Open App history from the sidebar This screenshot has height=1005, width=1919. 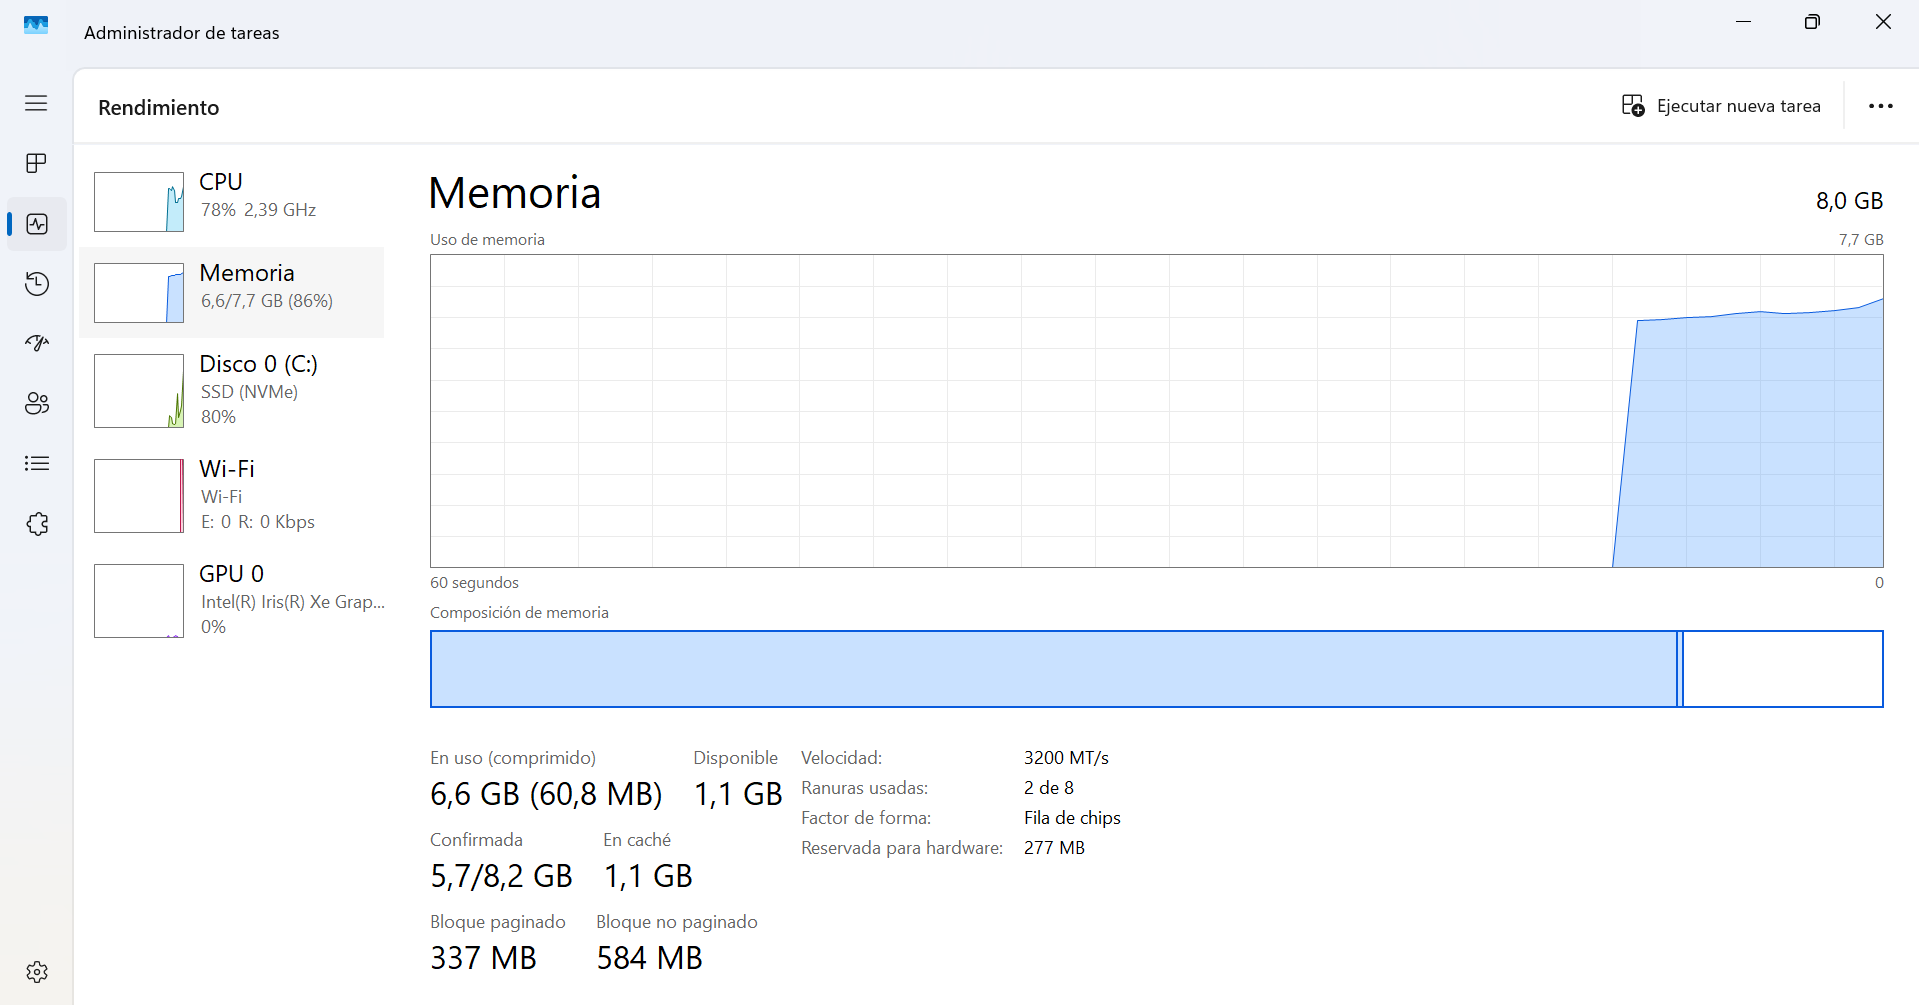tap(37, 284)
